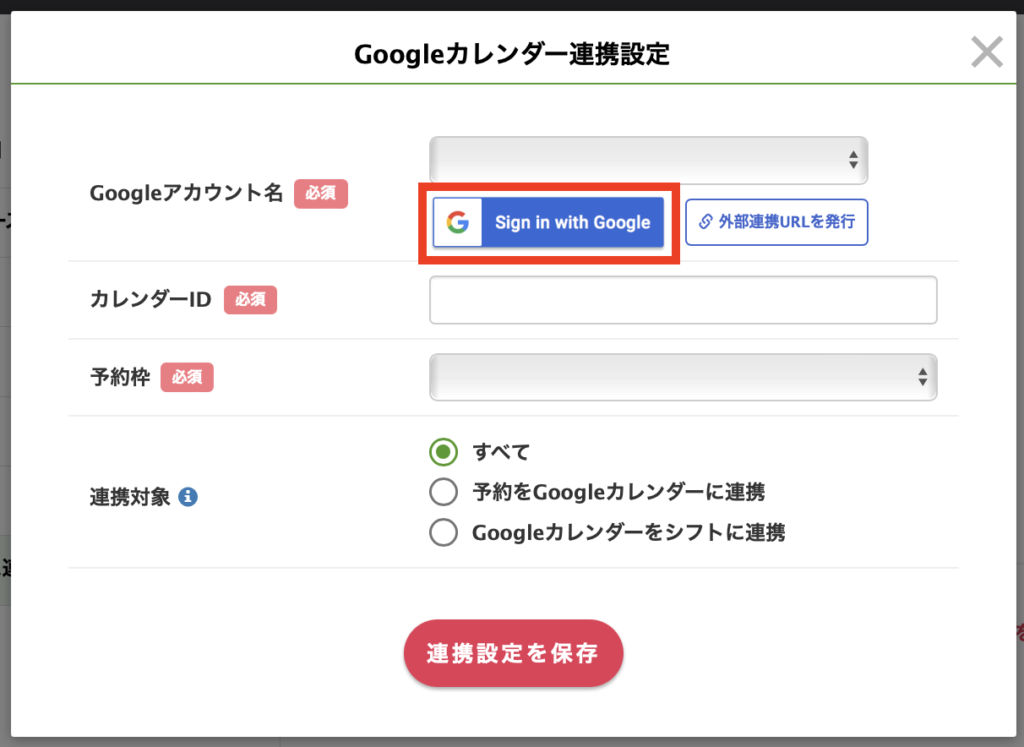Viewport: 1024px width, 747px height.
Task: Save settings with 連携設定を保存 button
Action: pyautogui.click(x=513, y=653)
